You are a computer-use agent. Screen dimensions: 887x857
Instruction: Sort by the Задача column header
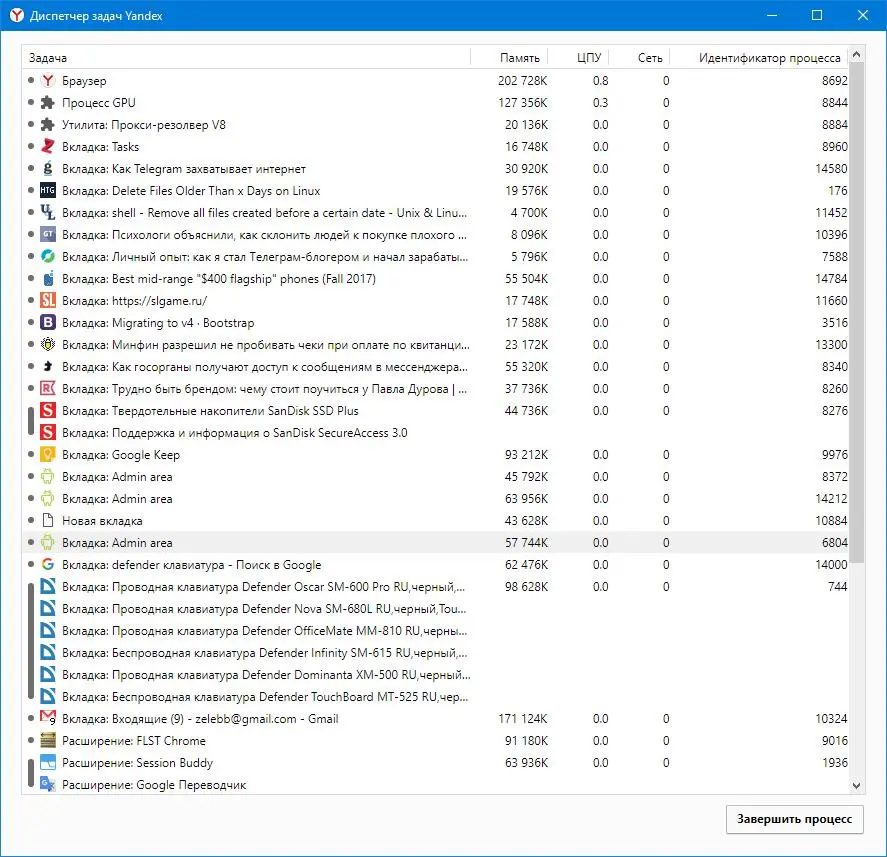tap(246, 58)
